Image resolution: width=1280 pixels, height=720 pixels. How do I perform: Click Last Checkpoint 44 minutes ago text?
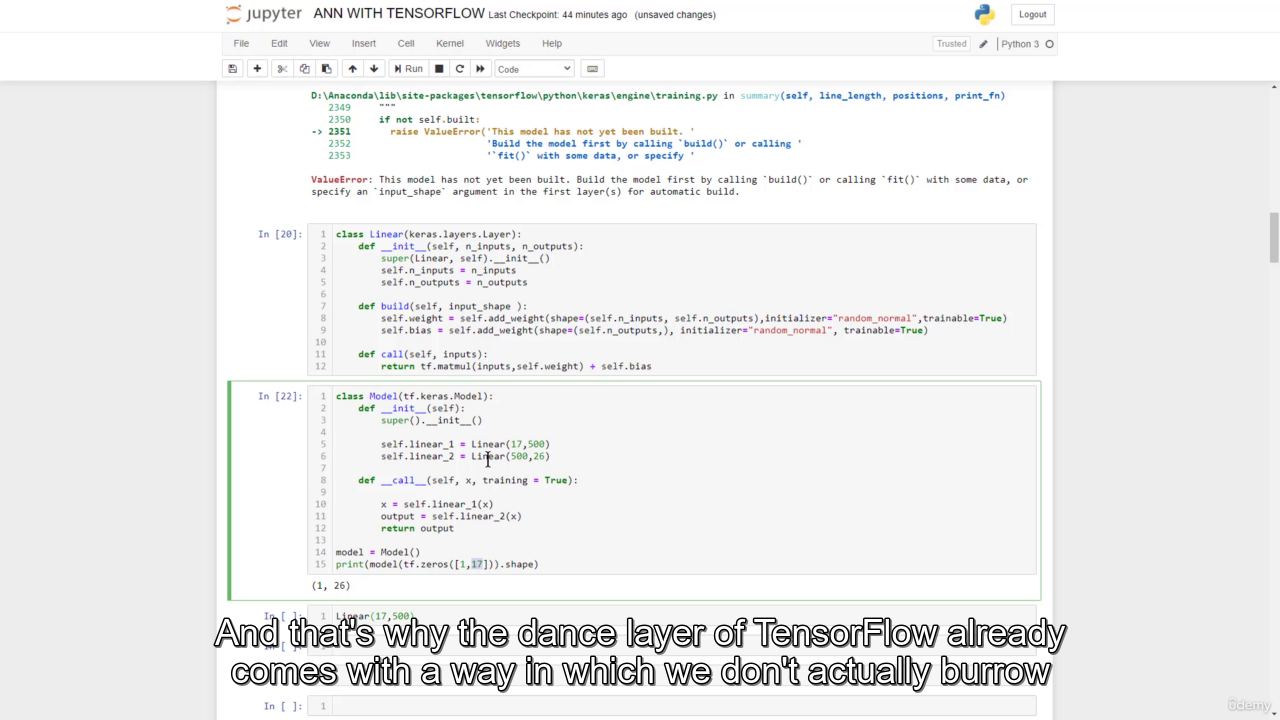(x=558, y=15)
